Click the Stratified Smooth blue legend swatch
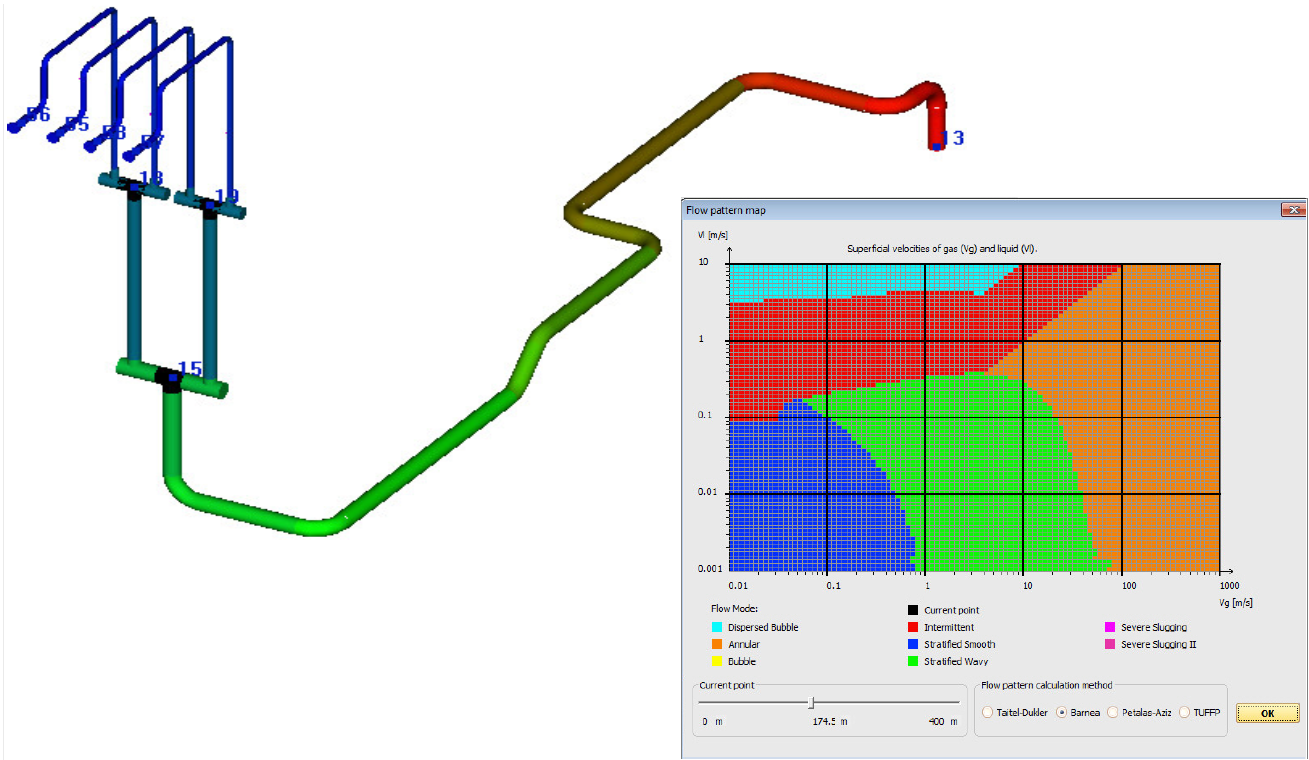The image size is (1309, 760). click(912, 644)
